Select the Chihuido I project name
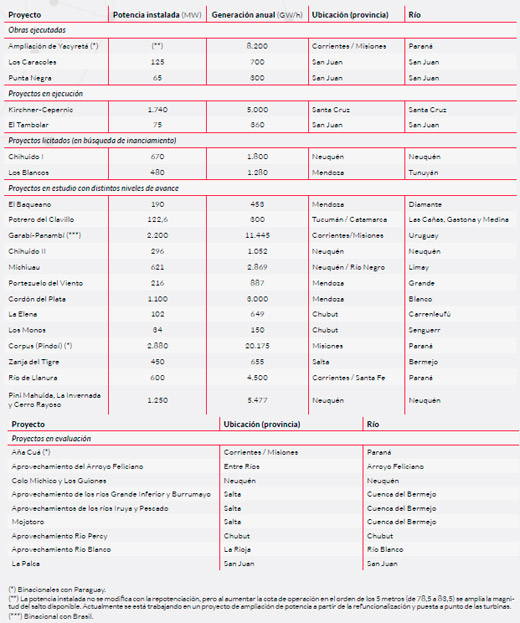The height and width of the screenshot is (623, 520). tap(26, 157)
